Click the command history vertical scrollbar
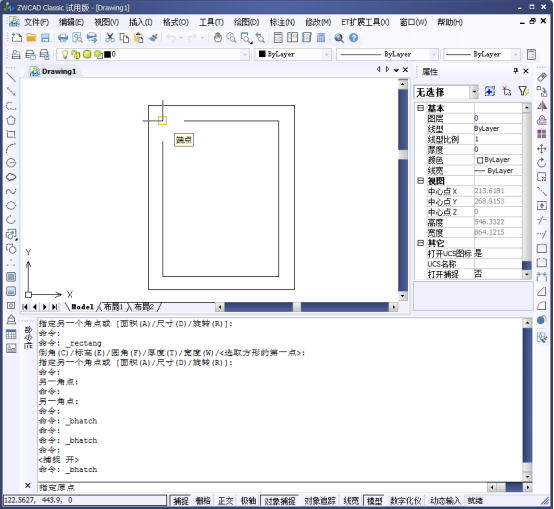This screenshot has width=554, height=509. click(527, 399)
